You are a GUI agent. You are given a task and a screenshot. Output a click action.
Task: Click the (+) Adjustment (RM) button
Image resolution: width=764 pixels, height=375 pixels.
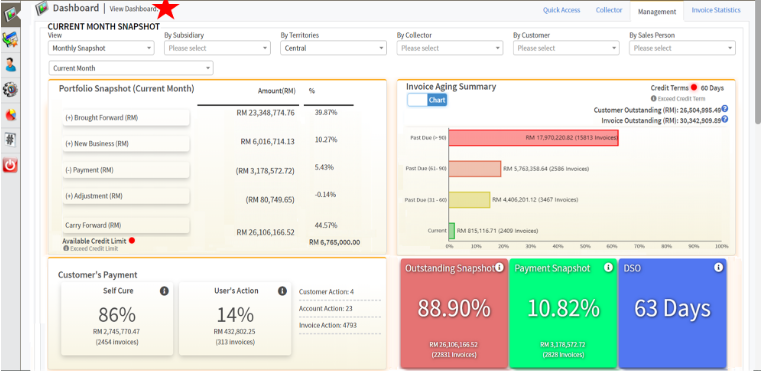(x=126, y=196)
